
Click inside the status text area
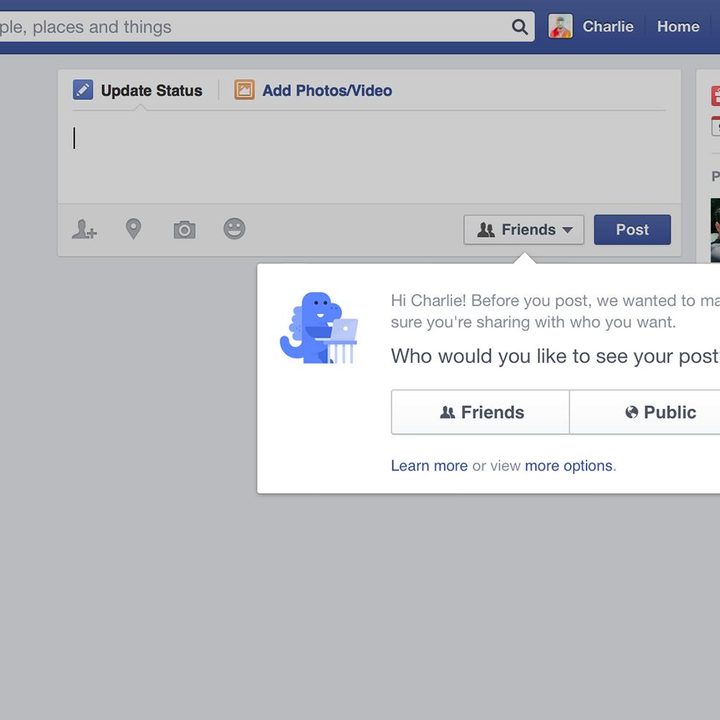(x=369, y=157)
